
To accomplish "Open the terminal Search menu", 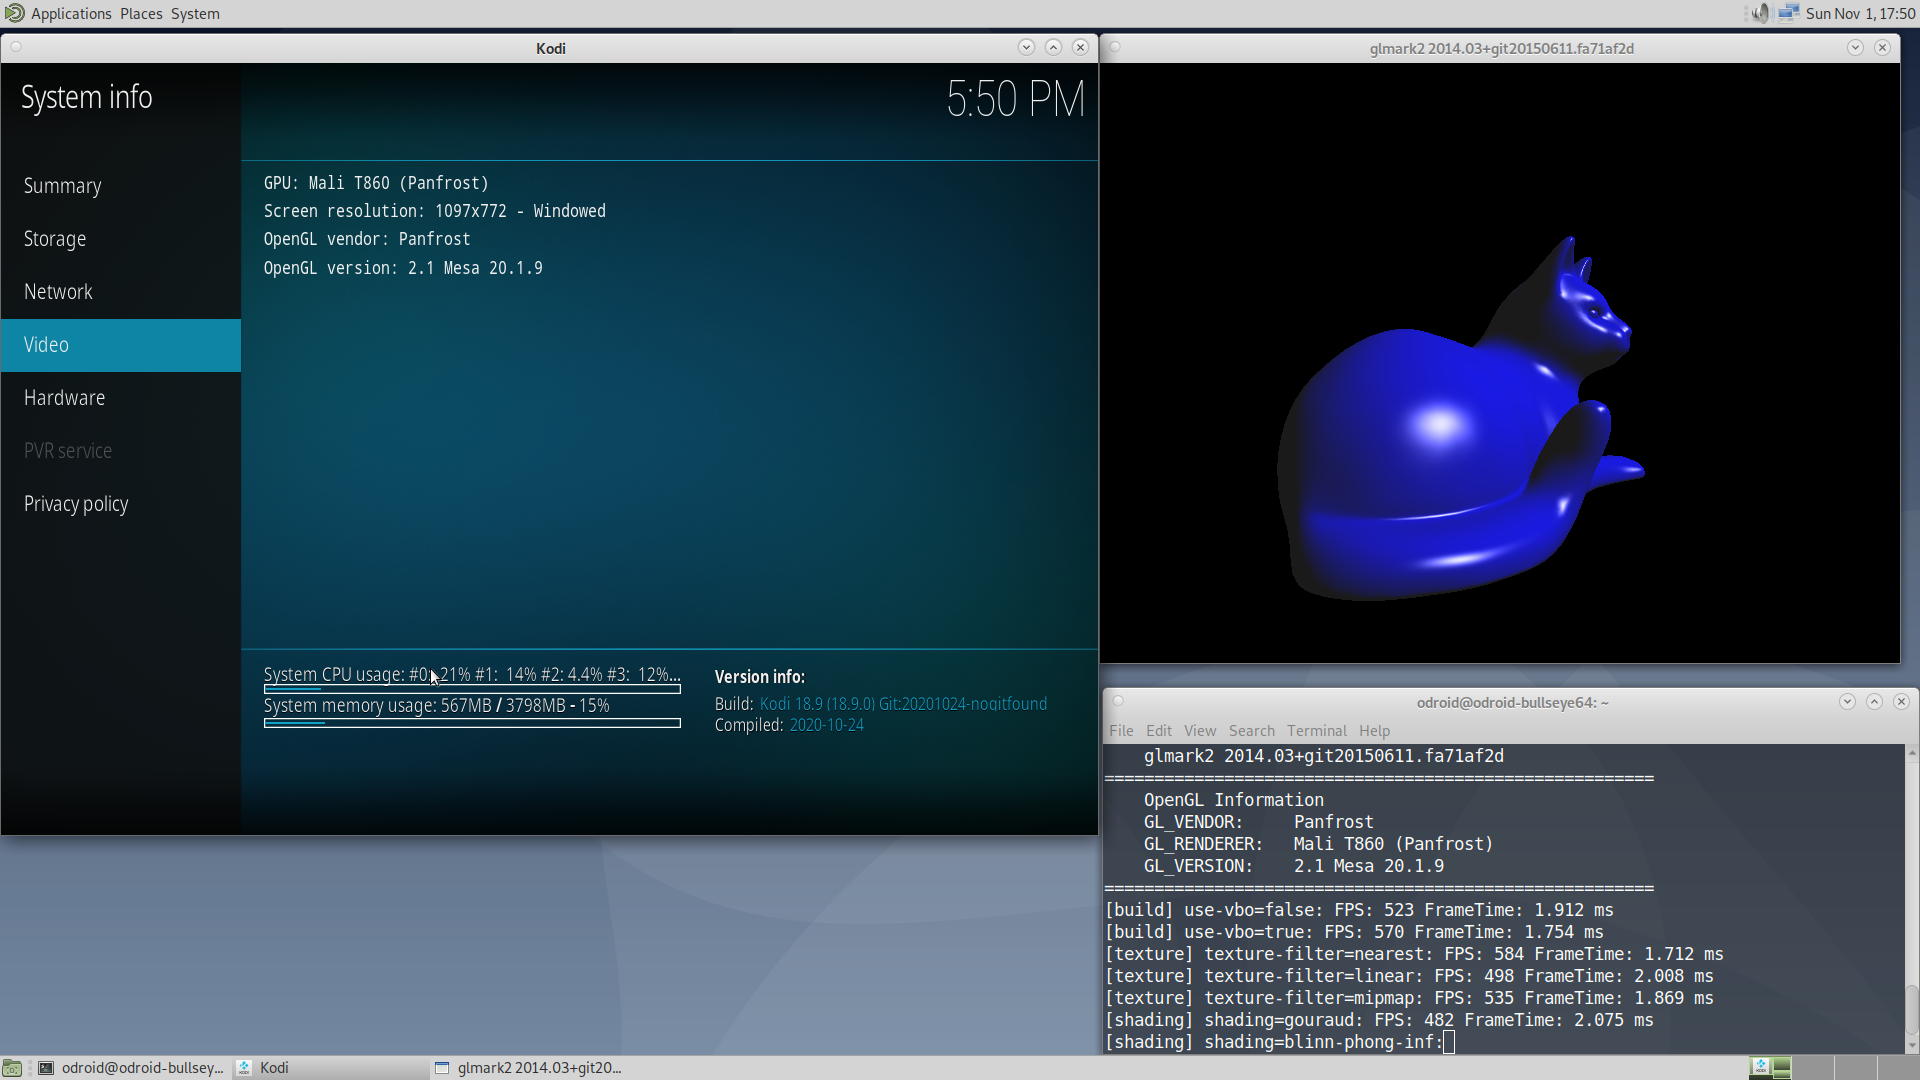I will click(x=1252, y=731).
